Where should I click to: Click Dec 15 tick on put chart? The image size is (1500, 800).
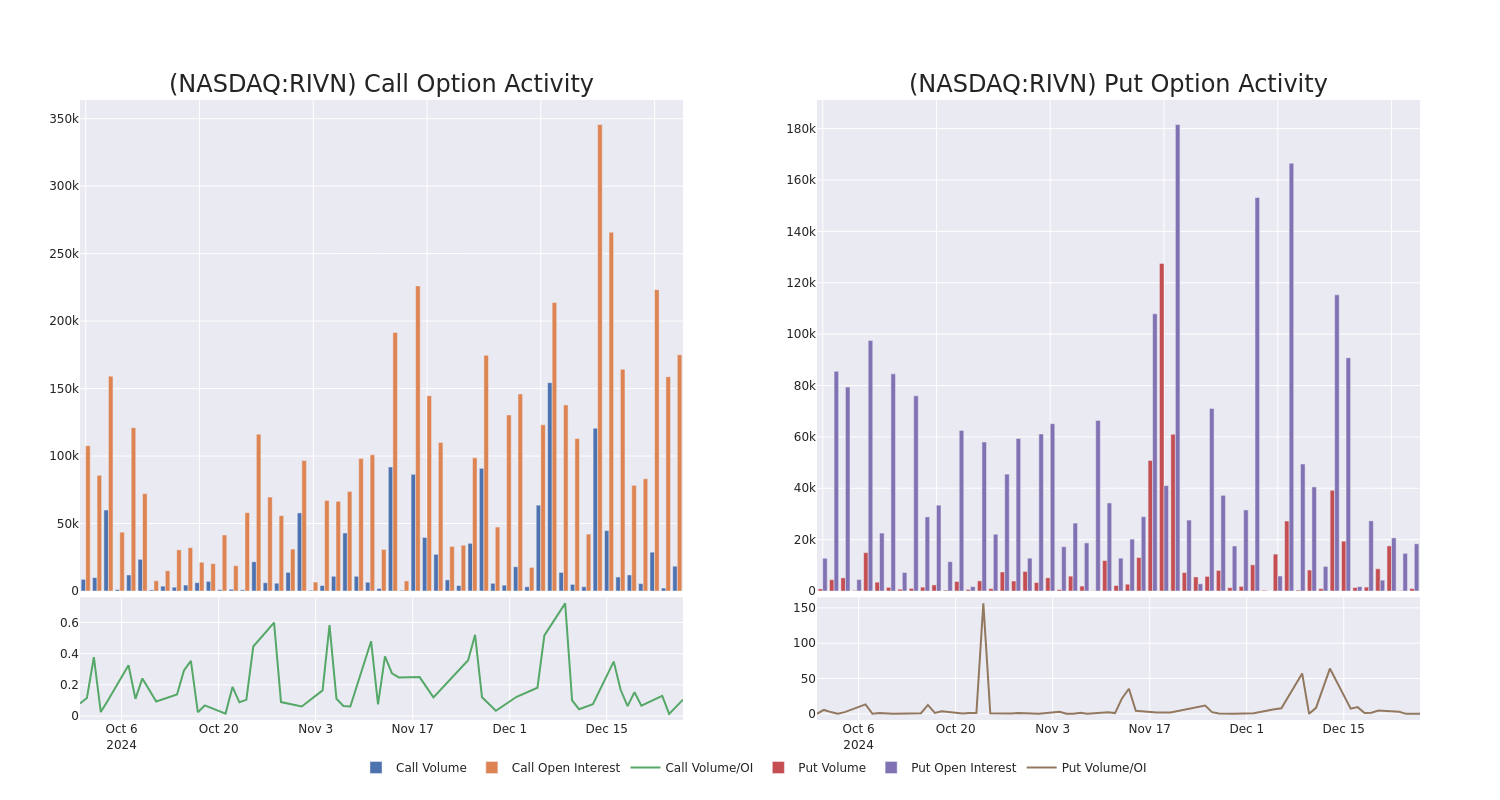[x=1344, y=729]
